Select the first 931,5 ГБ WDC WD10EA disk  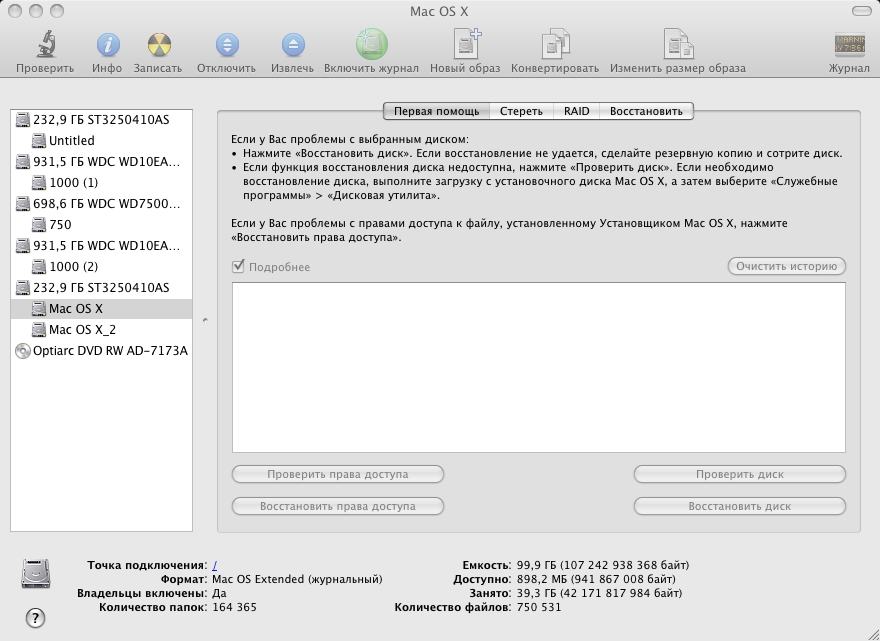point(101,162)
